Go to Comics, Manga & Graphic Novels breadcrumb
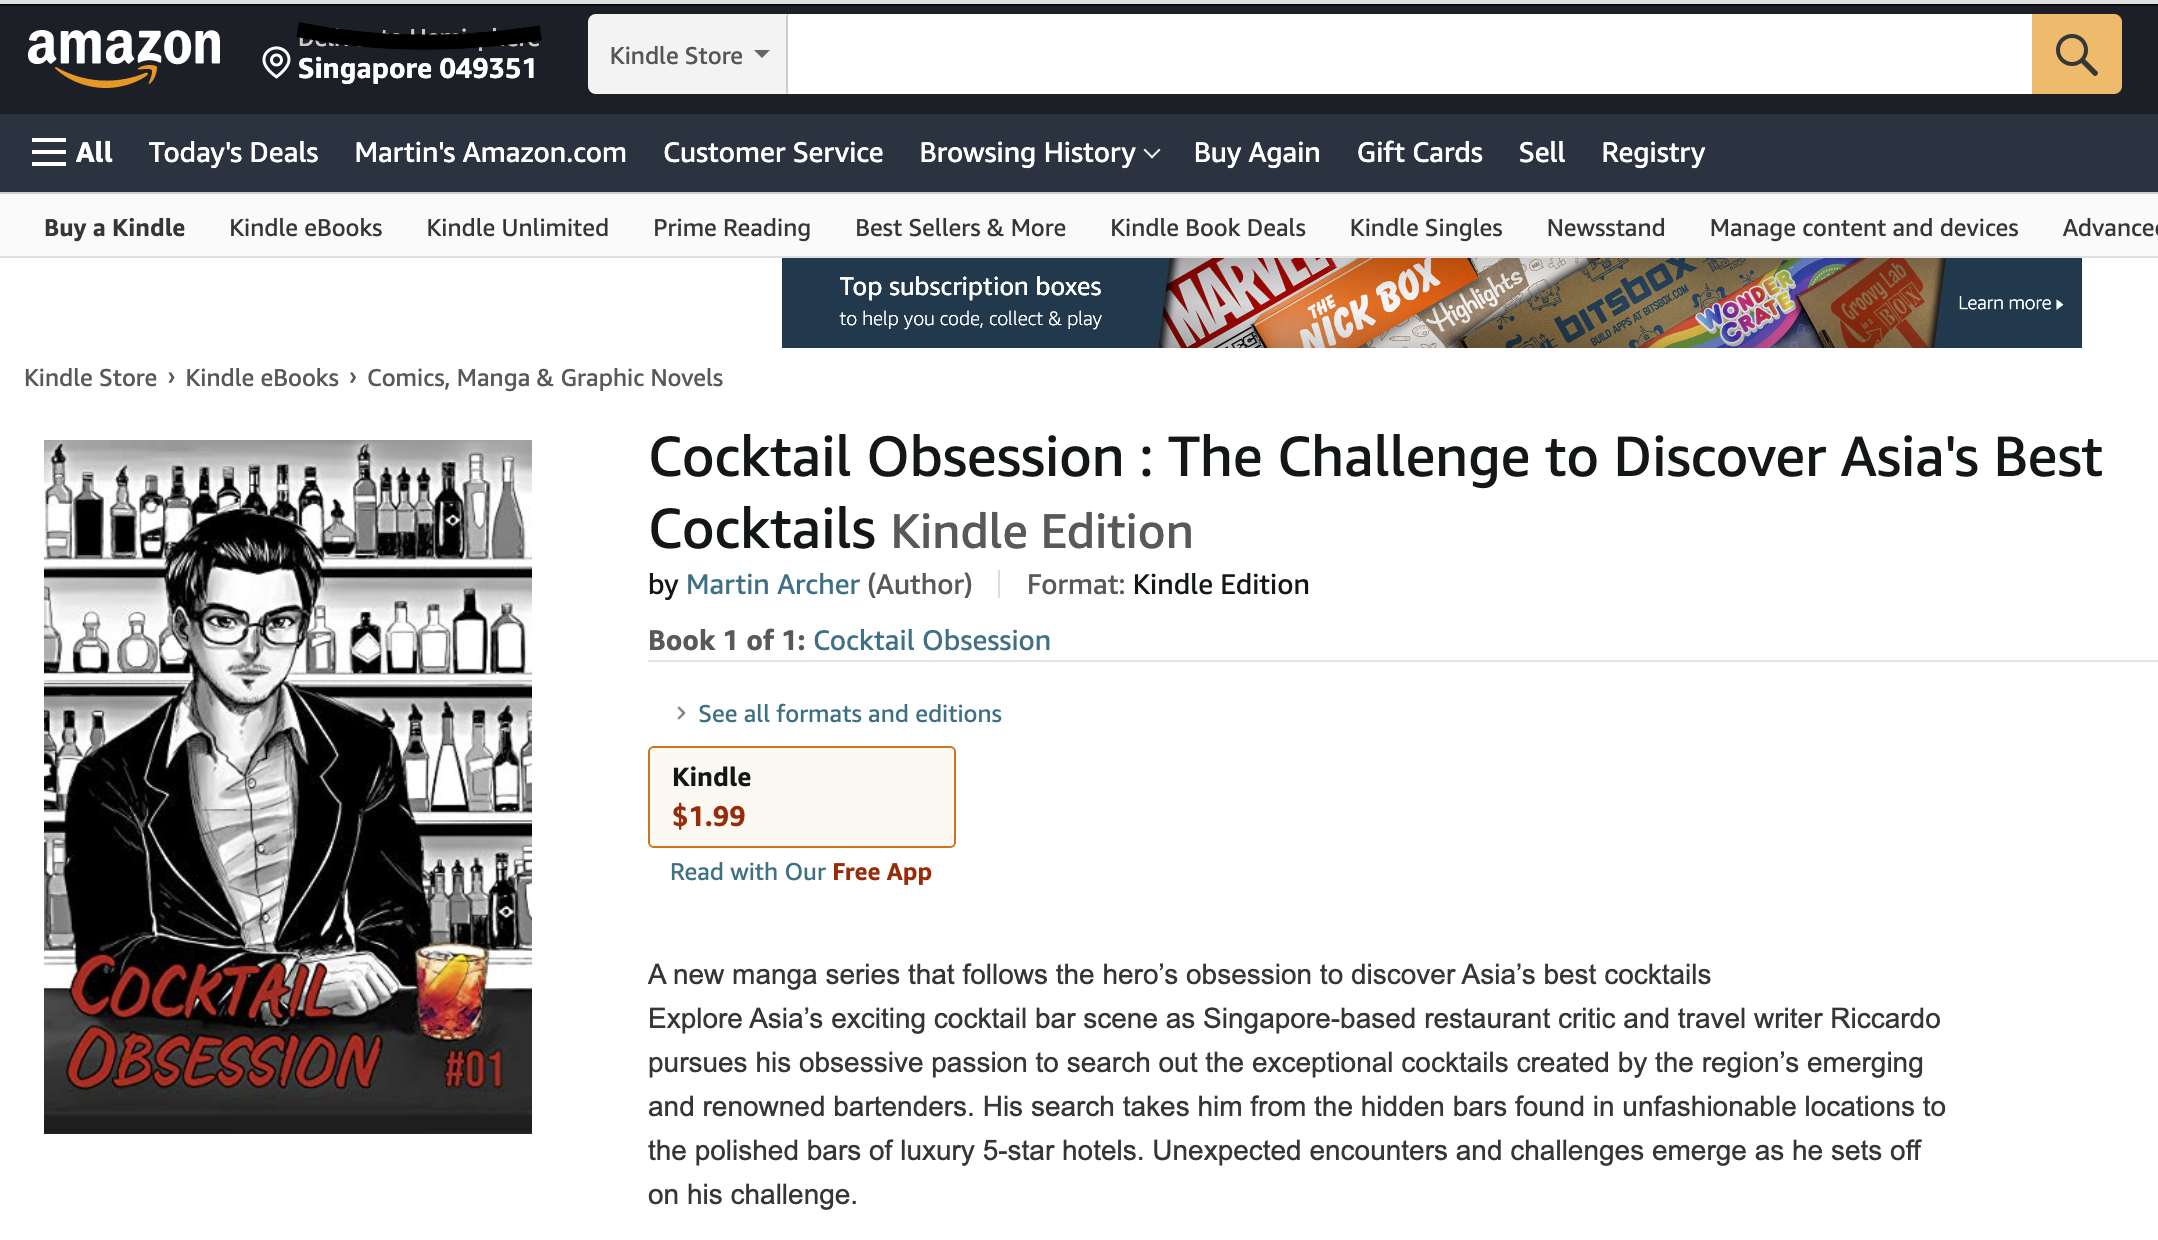 (544, 378)
